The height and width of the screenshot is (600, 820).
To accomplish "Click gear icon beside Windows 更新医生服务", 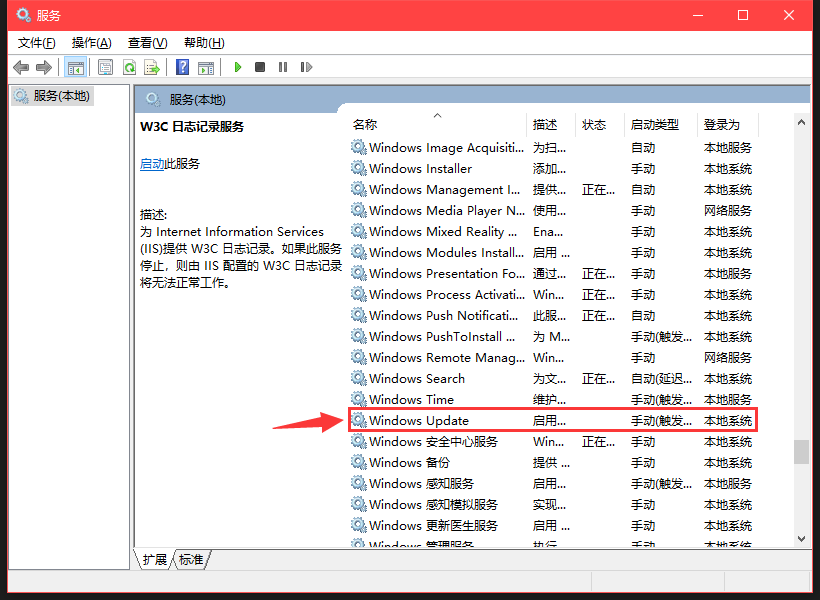I will point(358,525).
